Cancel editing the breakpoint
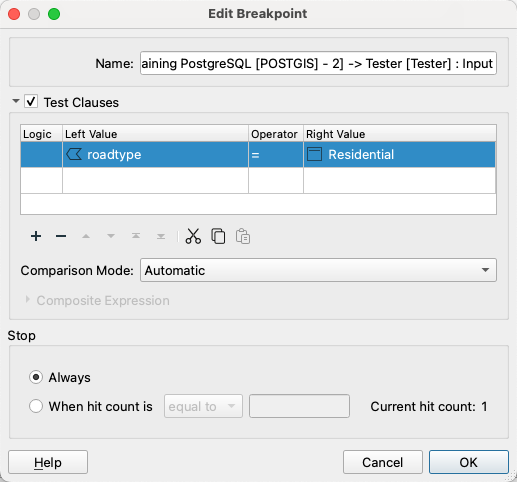The image size is (517, 482). [383, 462]
